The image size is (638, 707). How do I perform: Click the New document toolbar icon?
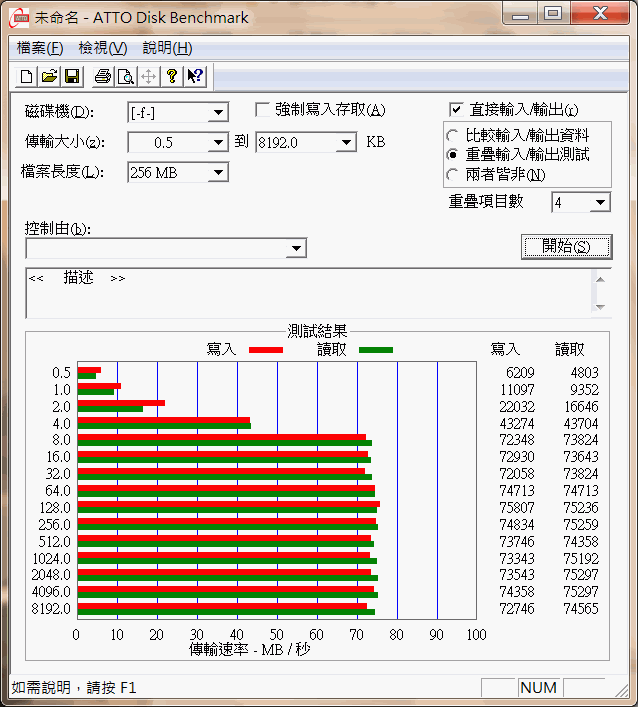(x=26, y=76)
